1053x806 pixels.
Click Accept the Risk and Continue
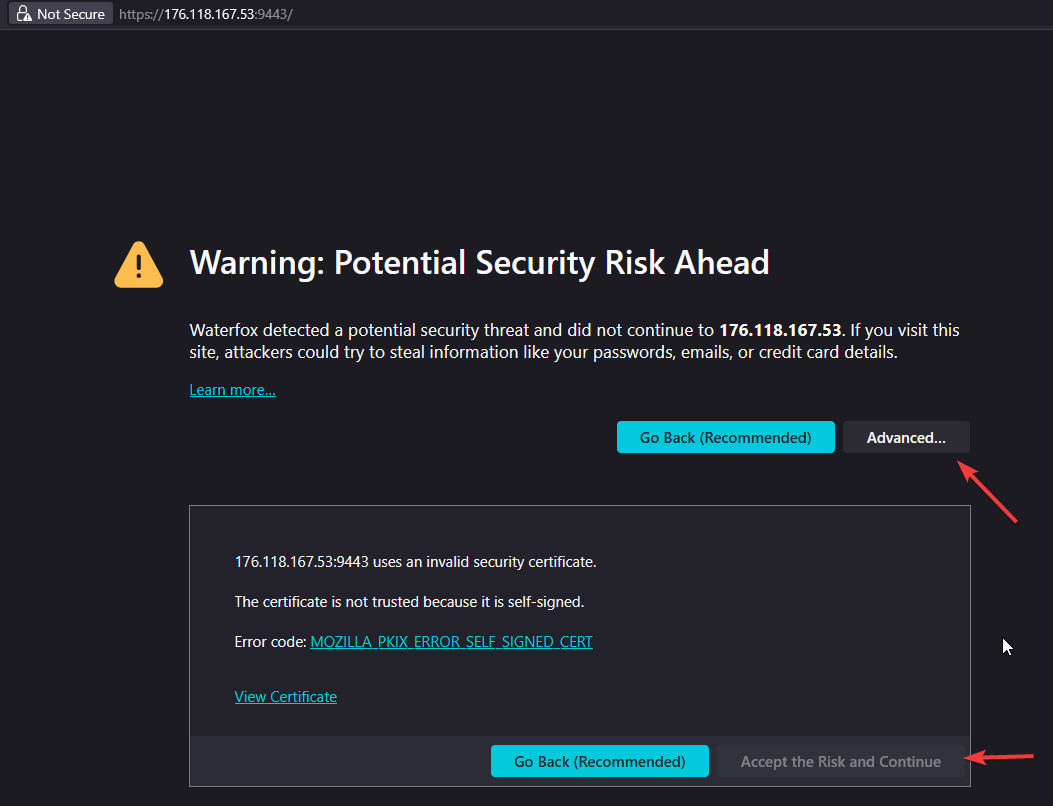(x=840, y=762)
